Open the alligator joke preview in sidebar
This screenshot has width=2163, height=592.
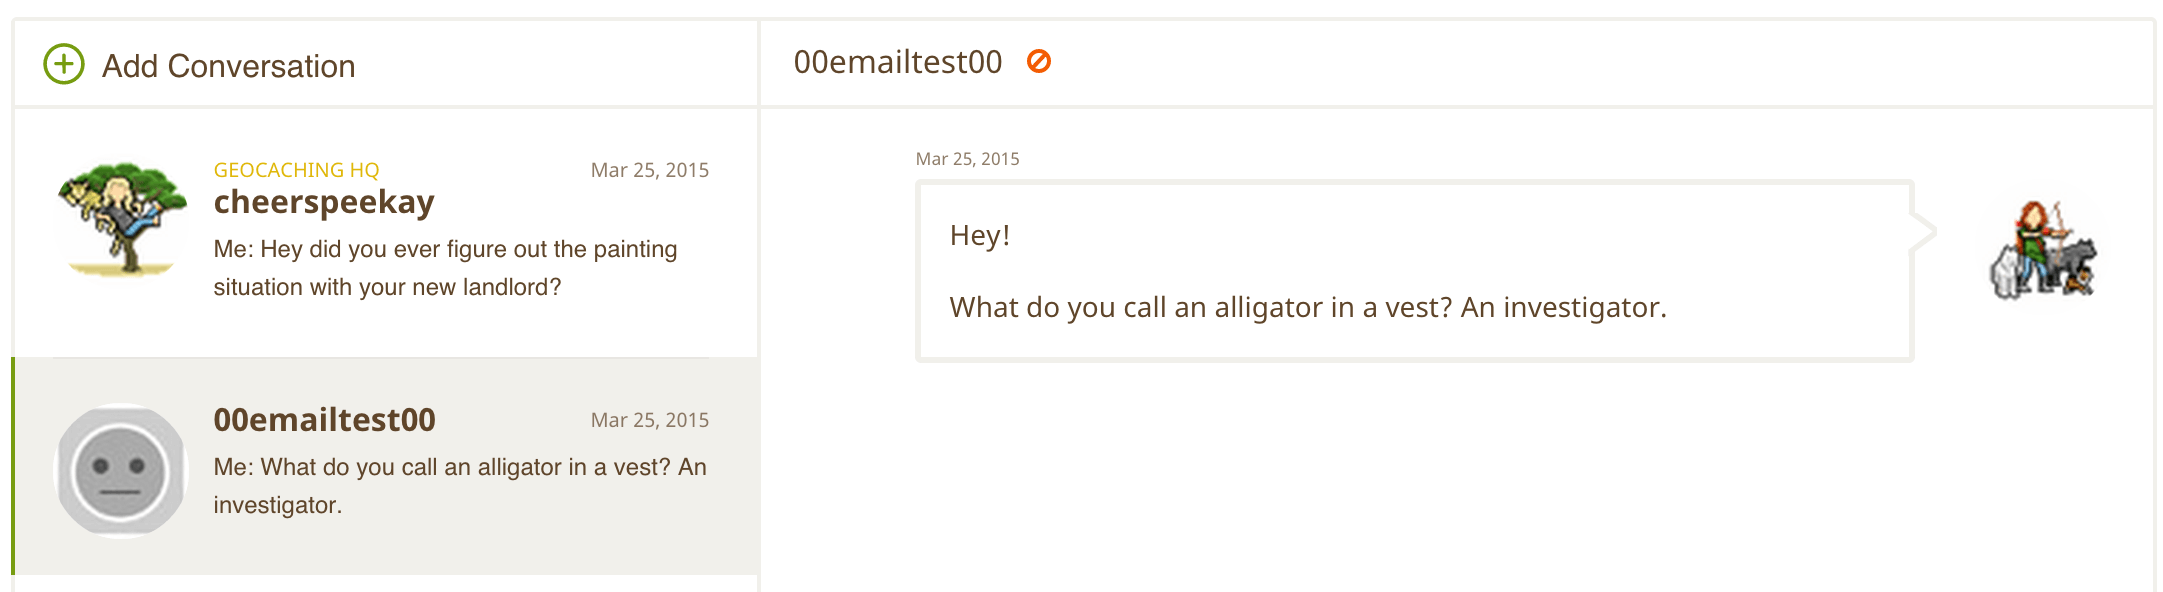pyautogui.click(x=459, y=486)
